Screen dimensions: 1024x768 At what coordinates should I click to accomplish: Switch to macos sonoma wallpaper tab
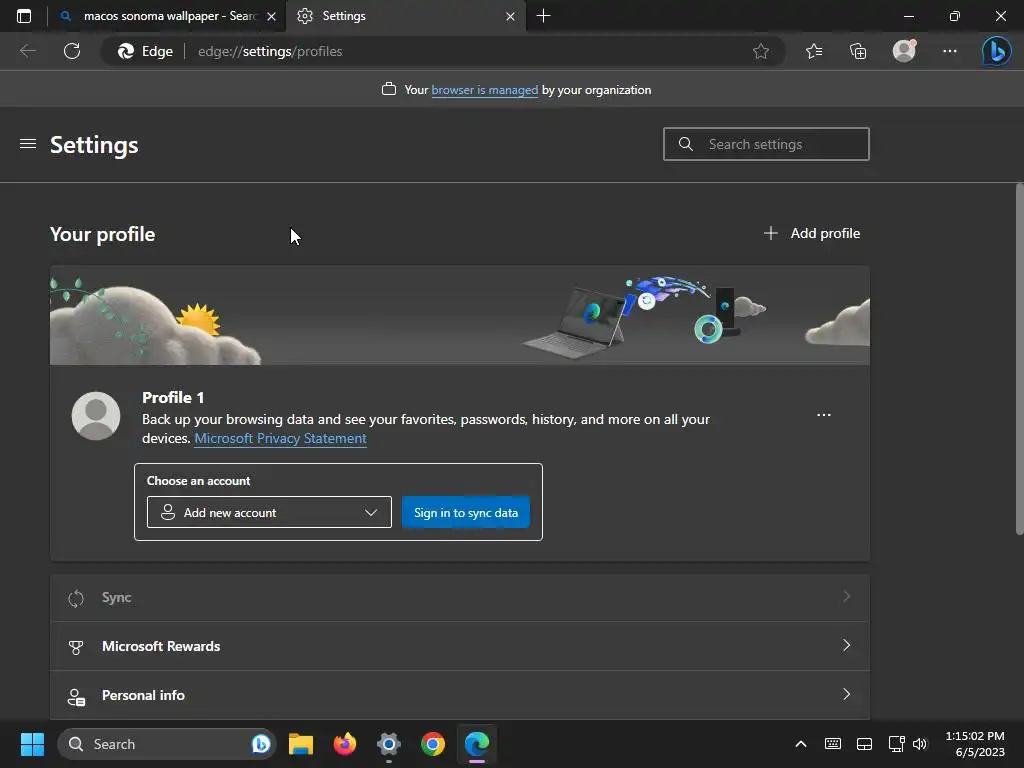167,16
